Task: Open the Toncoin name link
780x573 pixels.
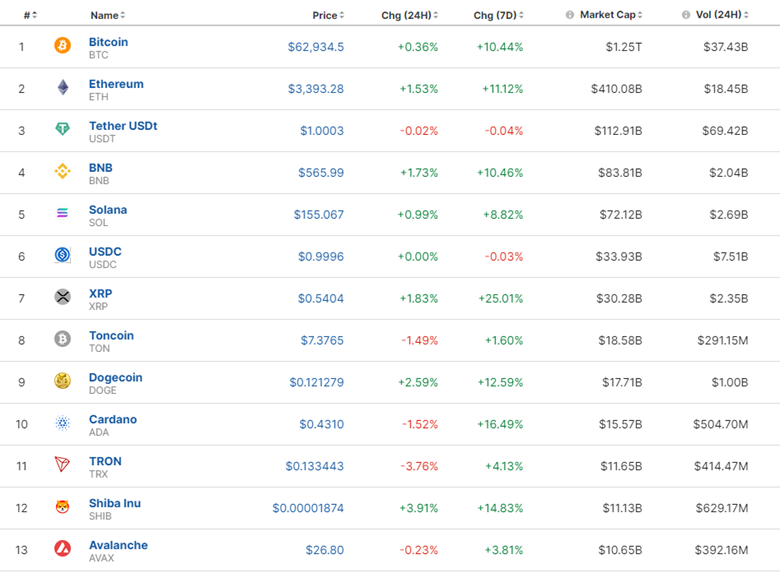Action: coord(111,335)
